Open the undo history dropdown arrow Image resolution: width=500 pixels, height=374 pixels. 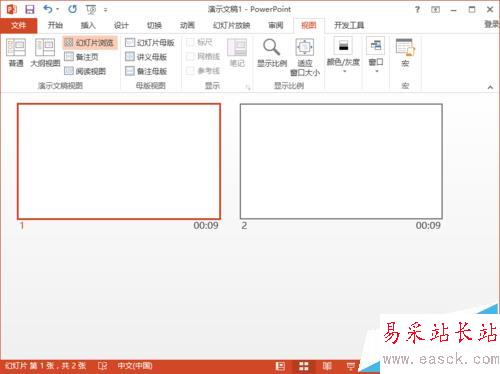[58, 9]
